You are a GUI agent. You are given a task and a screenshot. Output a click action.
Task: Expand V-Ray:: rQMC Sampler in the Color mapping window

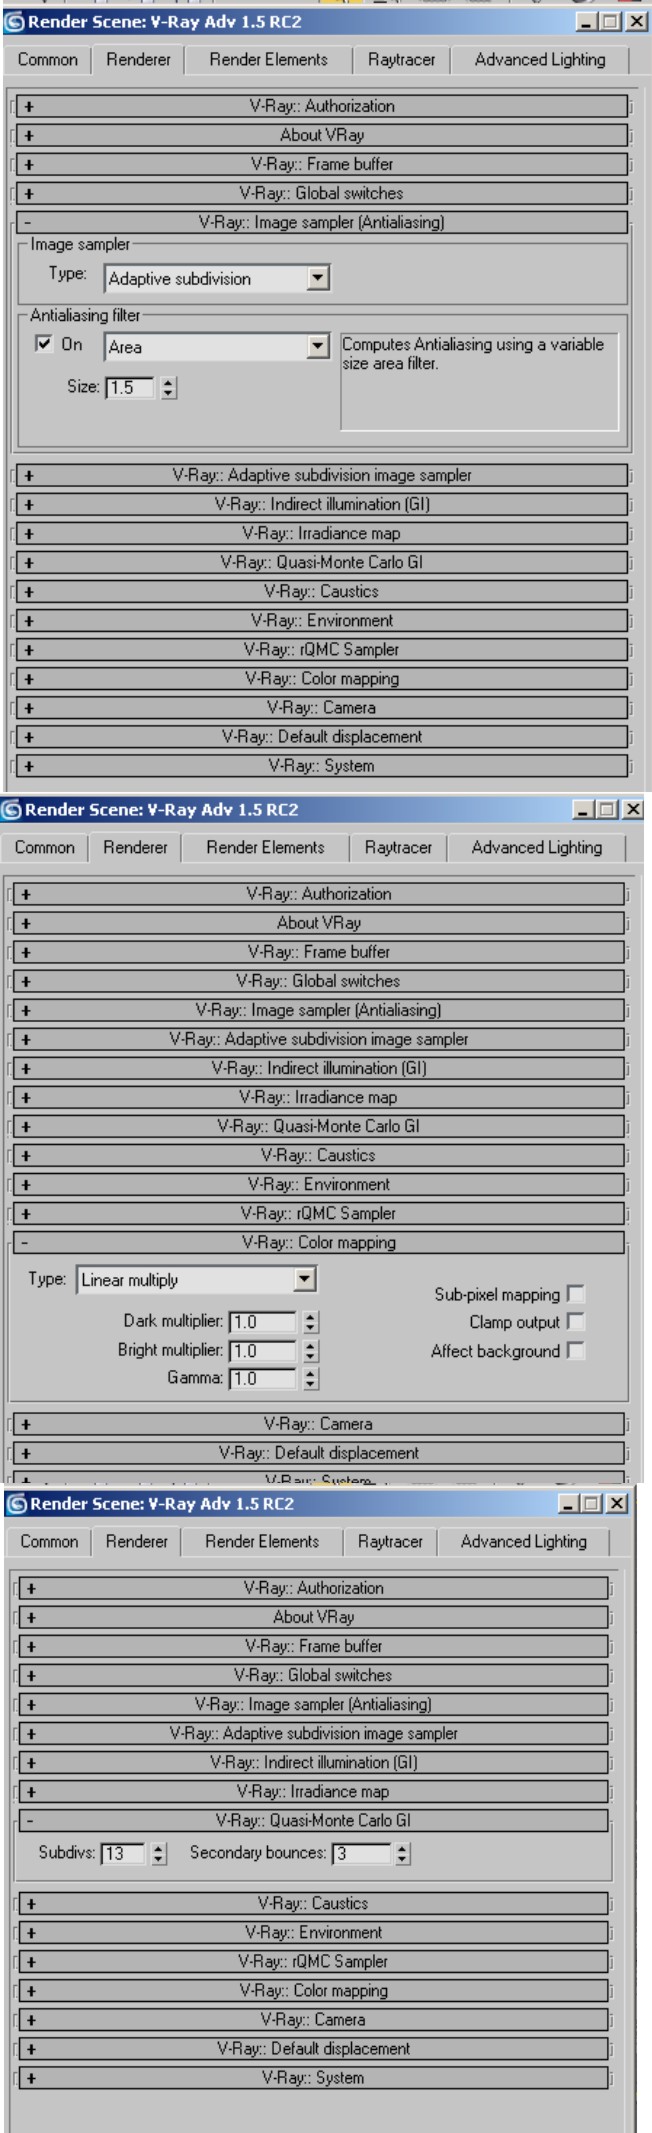tap(319, 1213)
